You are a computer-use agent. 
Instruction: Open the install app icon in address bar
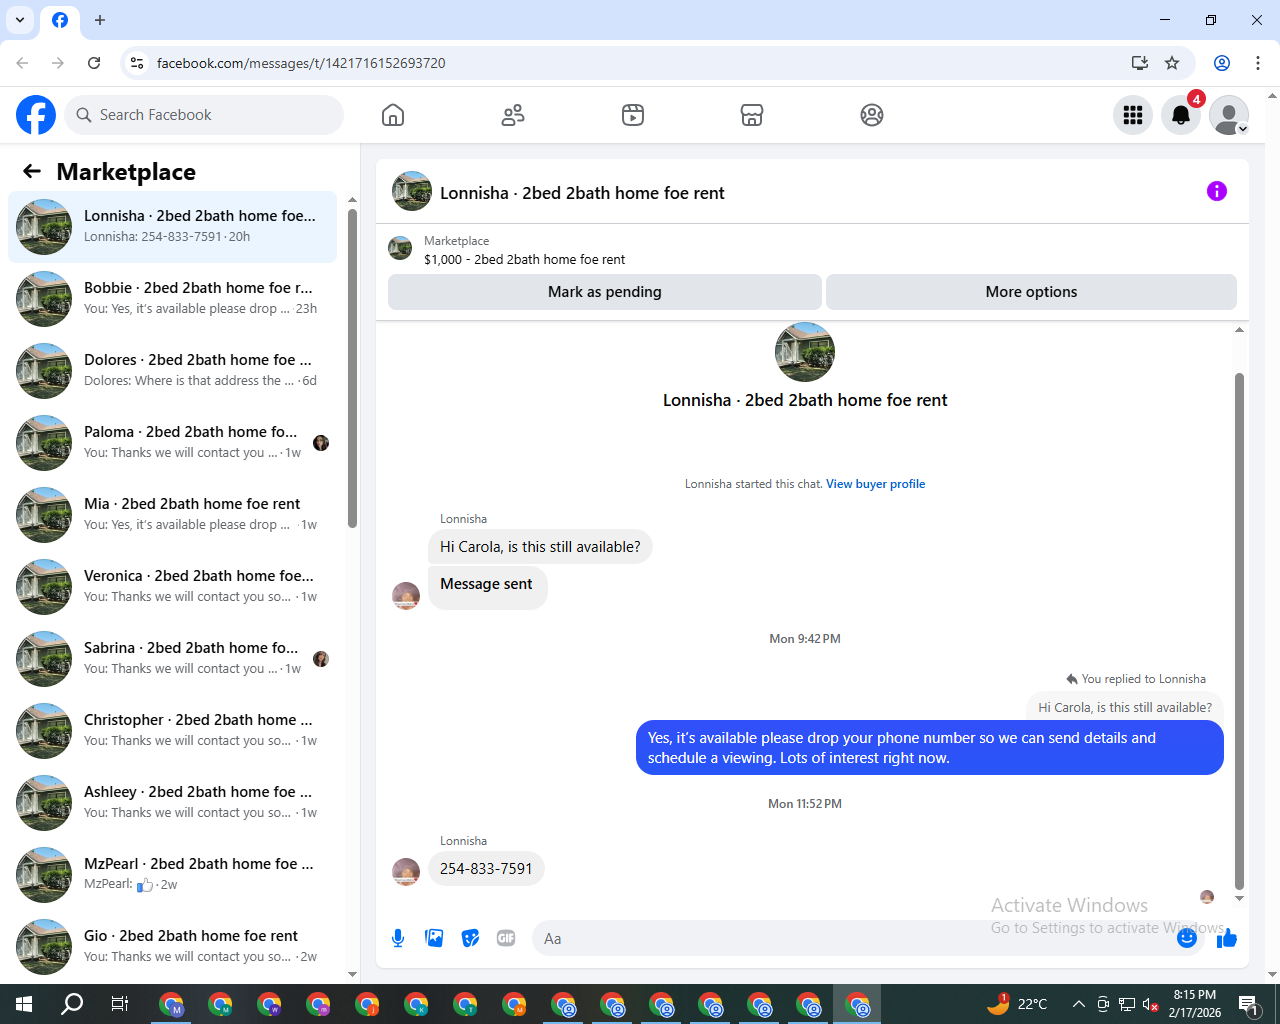coord(1139,63)
